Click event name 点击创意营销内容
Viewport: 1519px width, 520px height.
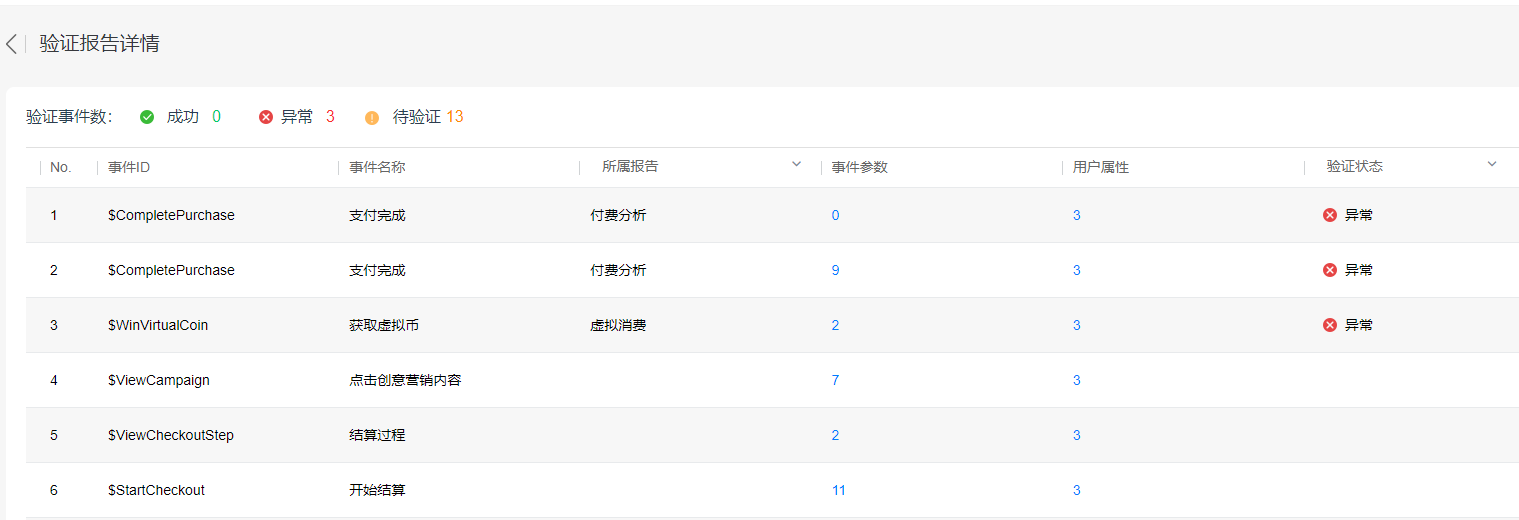(405, 380)
